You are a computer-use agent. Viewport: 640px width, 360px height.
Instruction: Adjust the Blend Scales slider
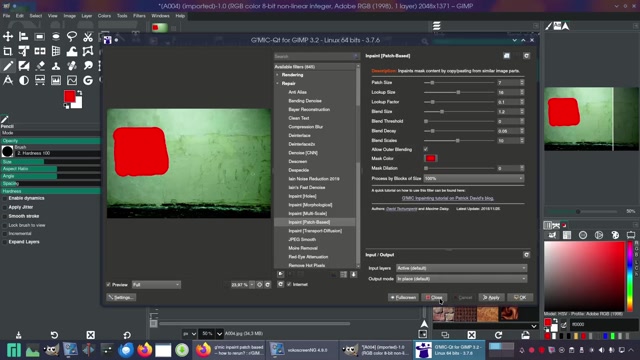[x=459, y=140]
